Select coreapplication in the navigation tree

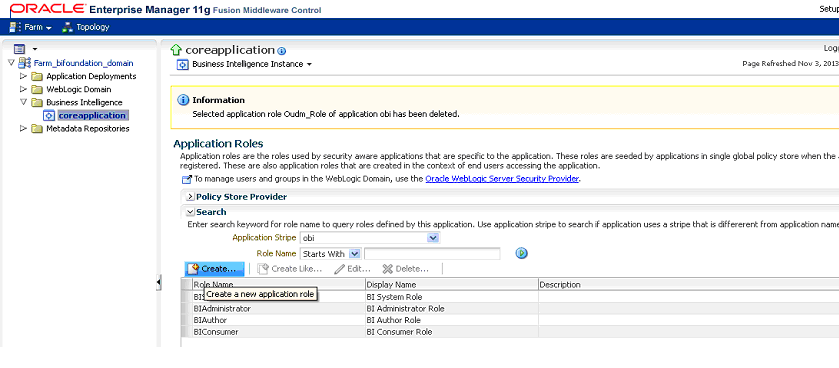click(92, 115)
